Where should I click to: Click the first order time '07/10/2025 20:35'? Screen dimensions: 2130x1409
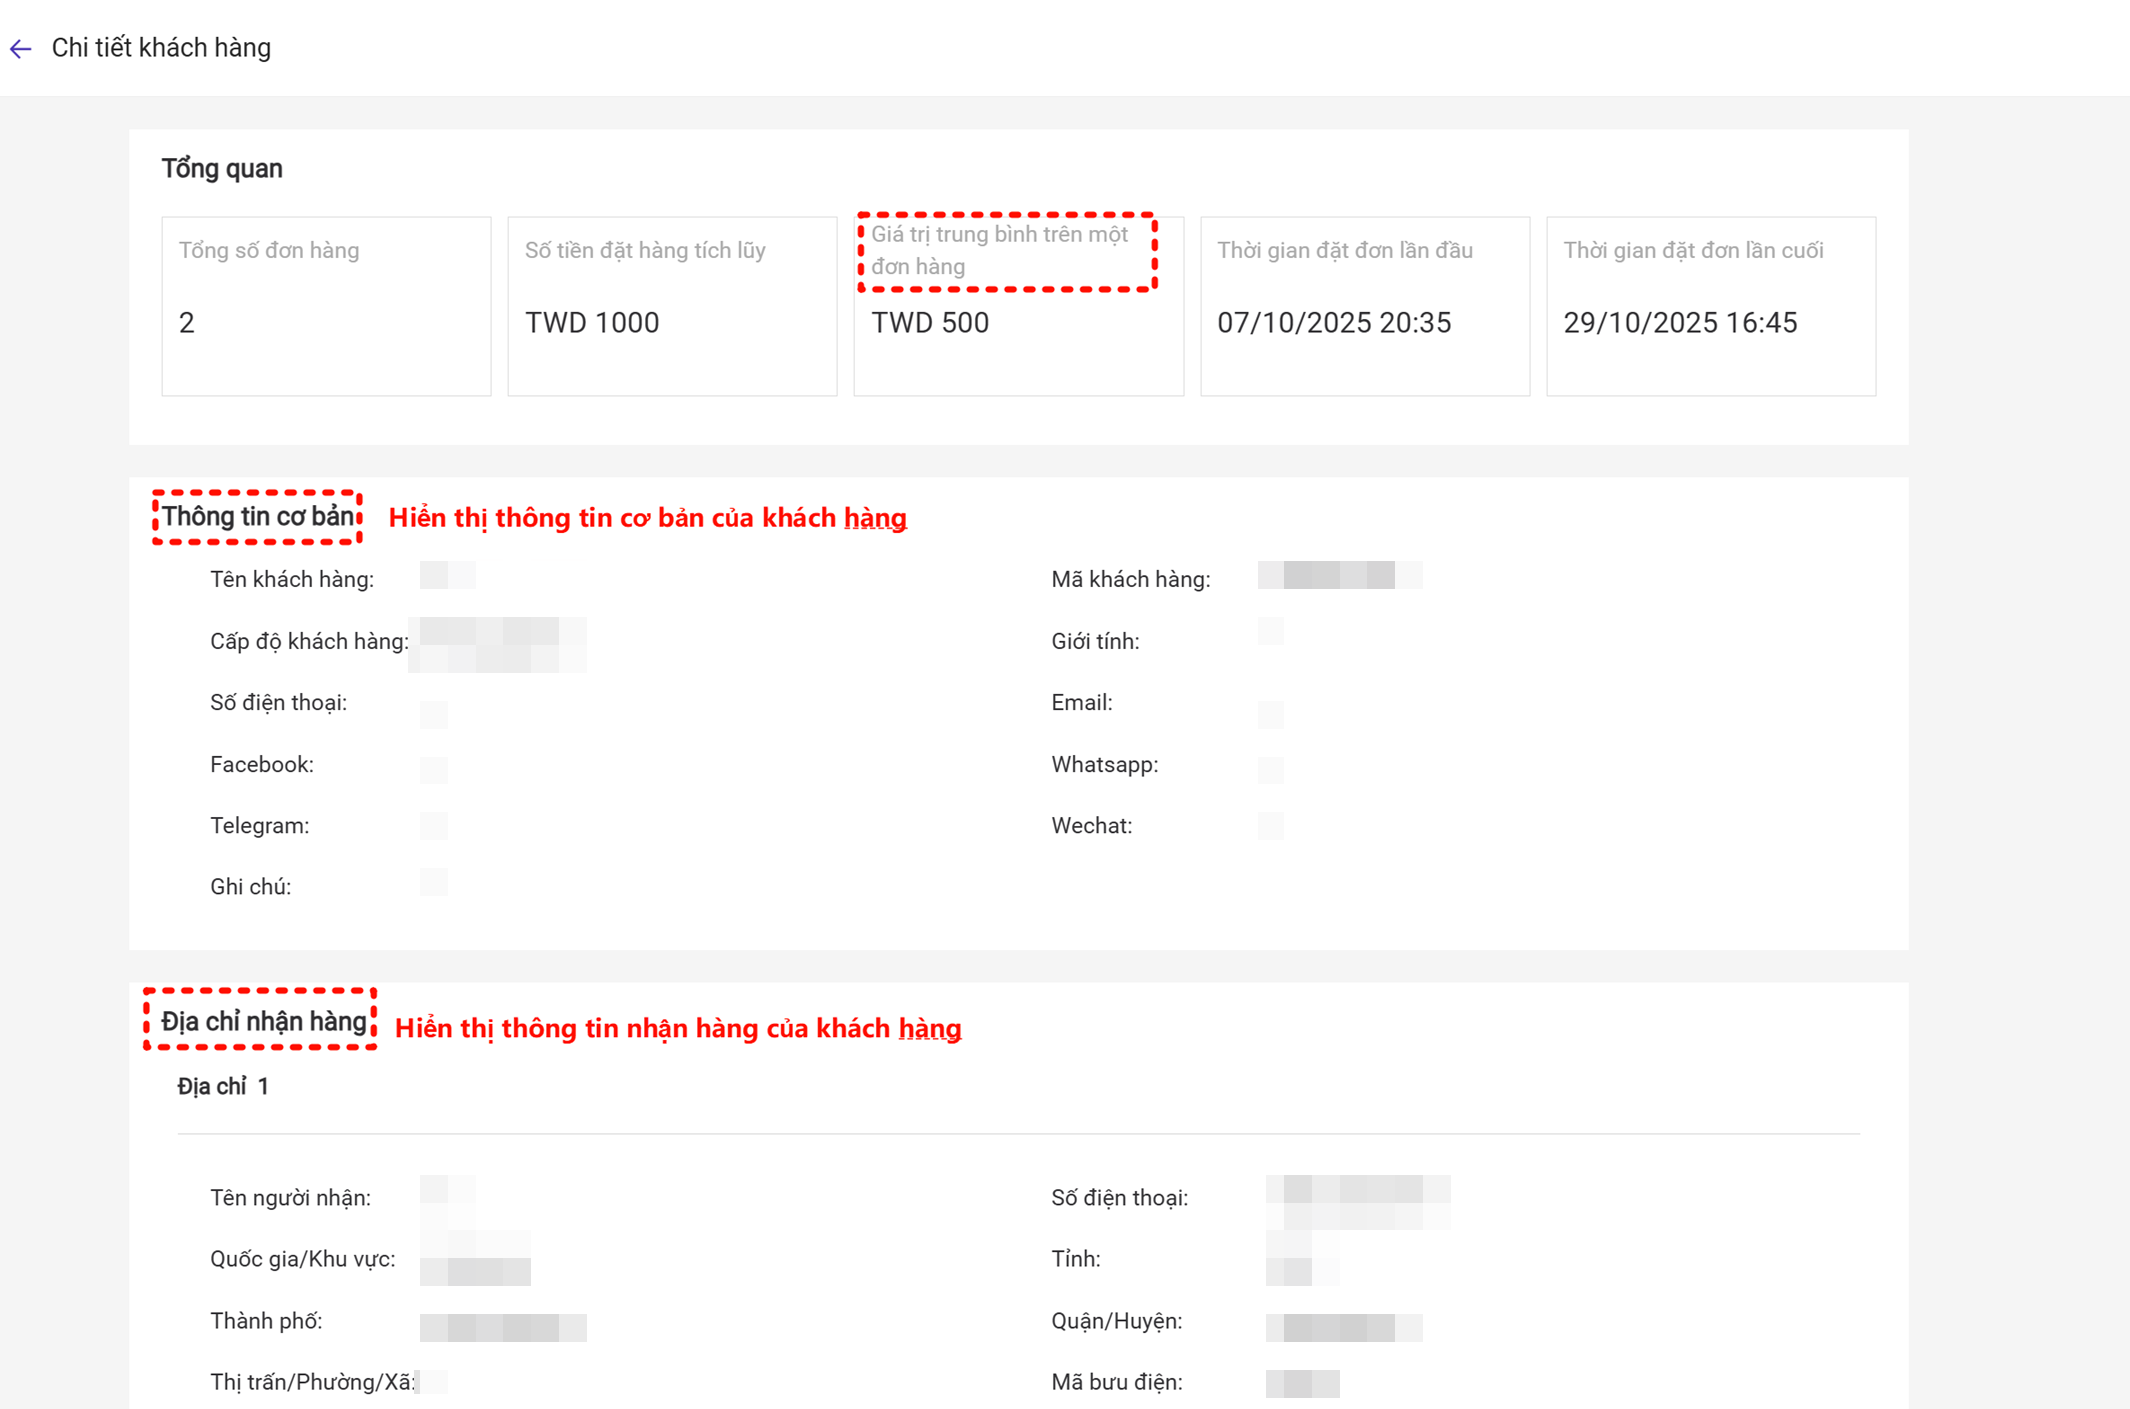coord(1333,323)
